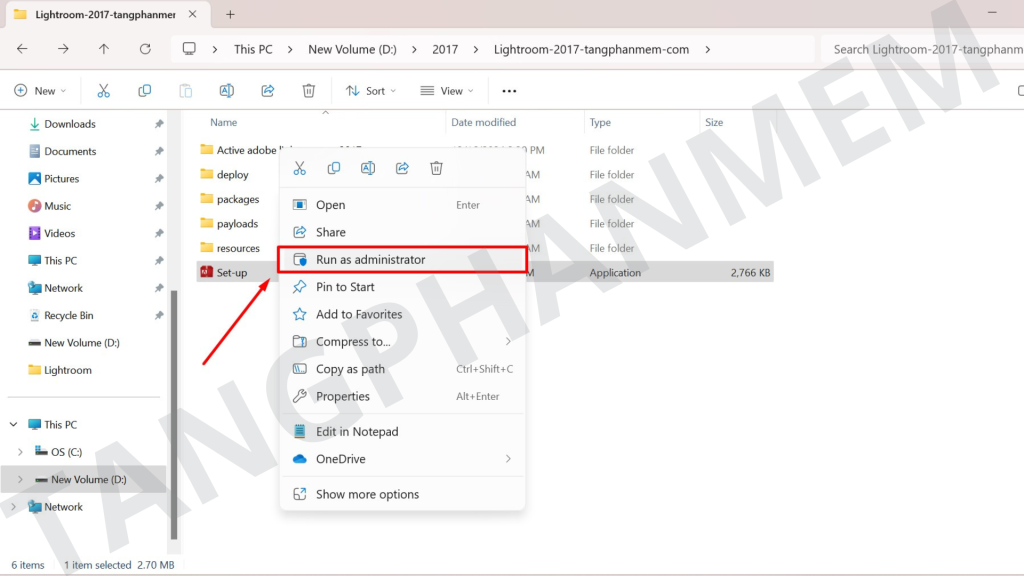Click the Rename icon in the toolbar
Viewport: 1024px width, 576px height.
pos(226,91)
